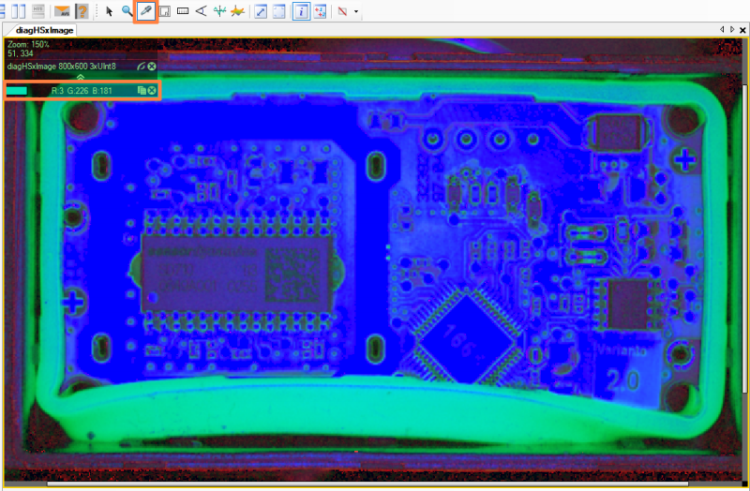This screenshot has width=750, height=491.
Task: Toggle fit image to window button
Action: coord(262,12)
